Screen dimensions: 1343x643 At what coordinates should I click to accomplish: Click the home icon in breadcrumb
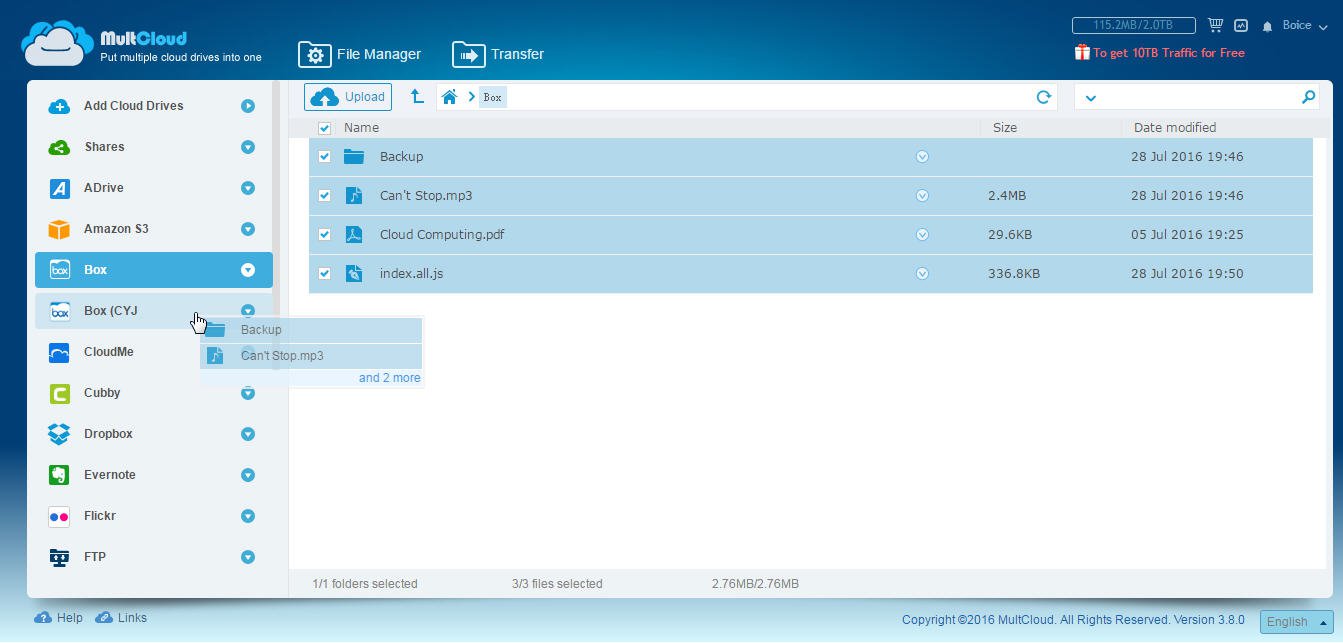coord(450,97)
